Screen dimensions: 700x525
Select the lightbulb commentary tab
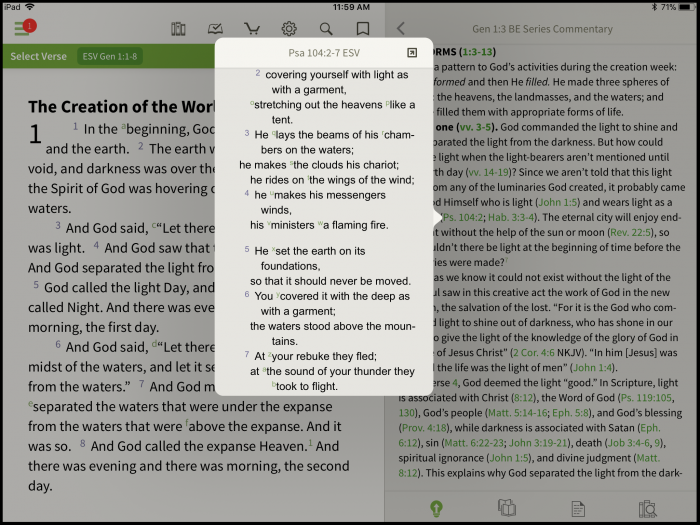[x=436, y=508]
